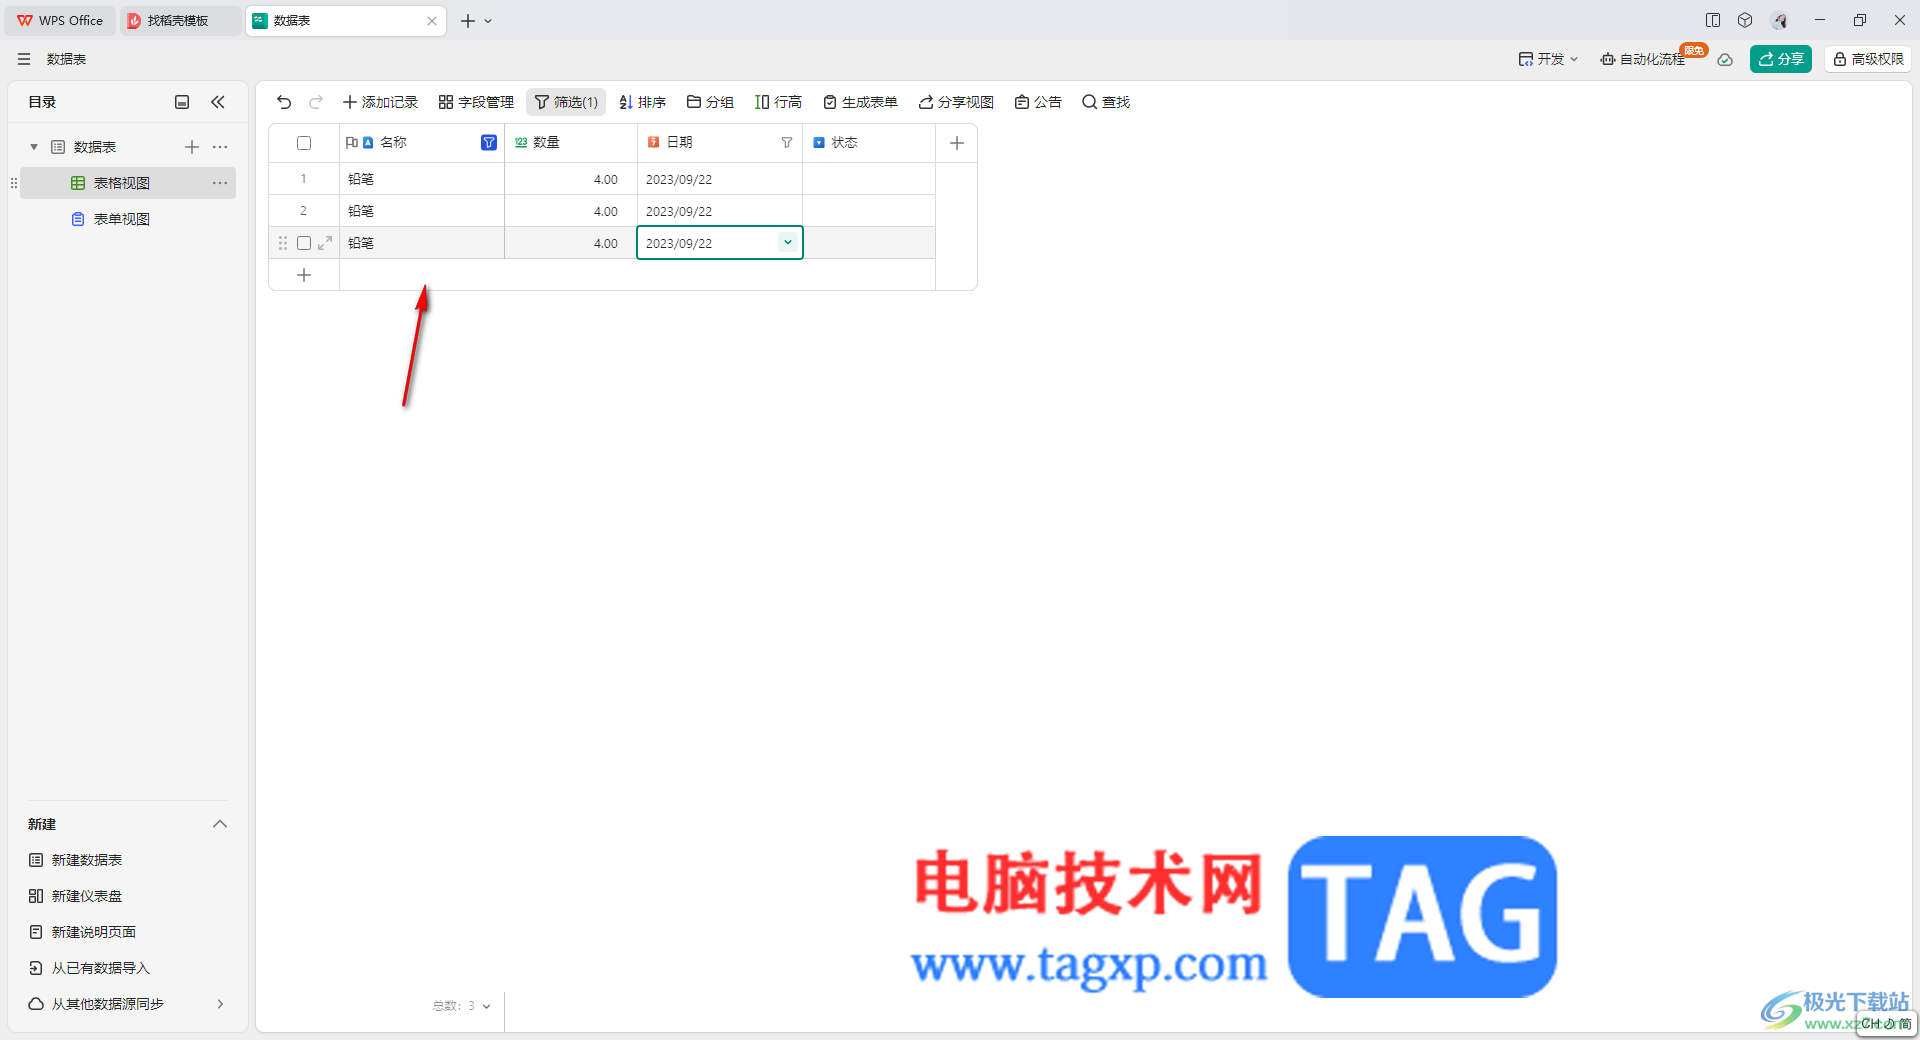Open the 开发 dropdown menu
The image size is (1920, 1040).
tap(1548, 59)
